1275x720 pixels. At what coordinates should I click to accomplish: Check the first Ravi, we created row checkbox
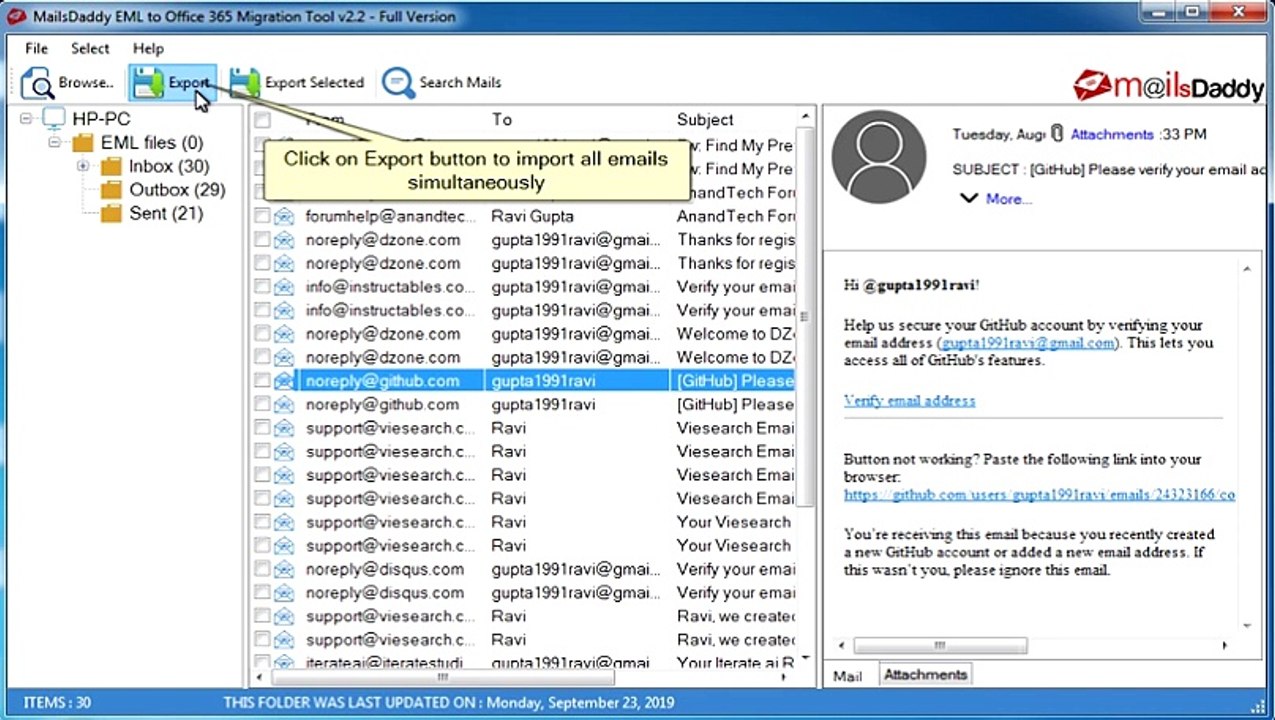(x=262, y=616)
